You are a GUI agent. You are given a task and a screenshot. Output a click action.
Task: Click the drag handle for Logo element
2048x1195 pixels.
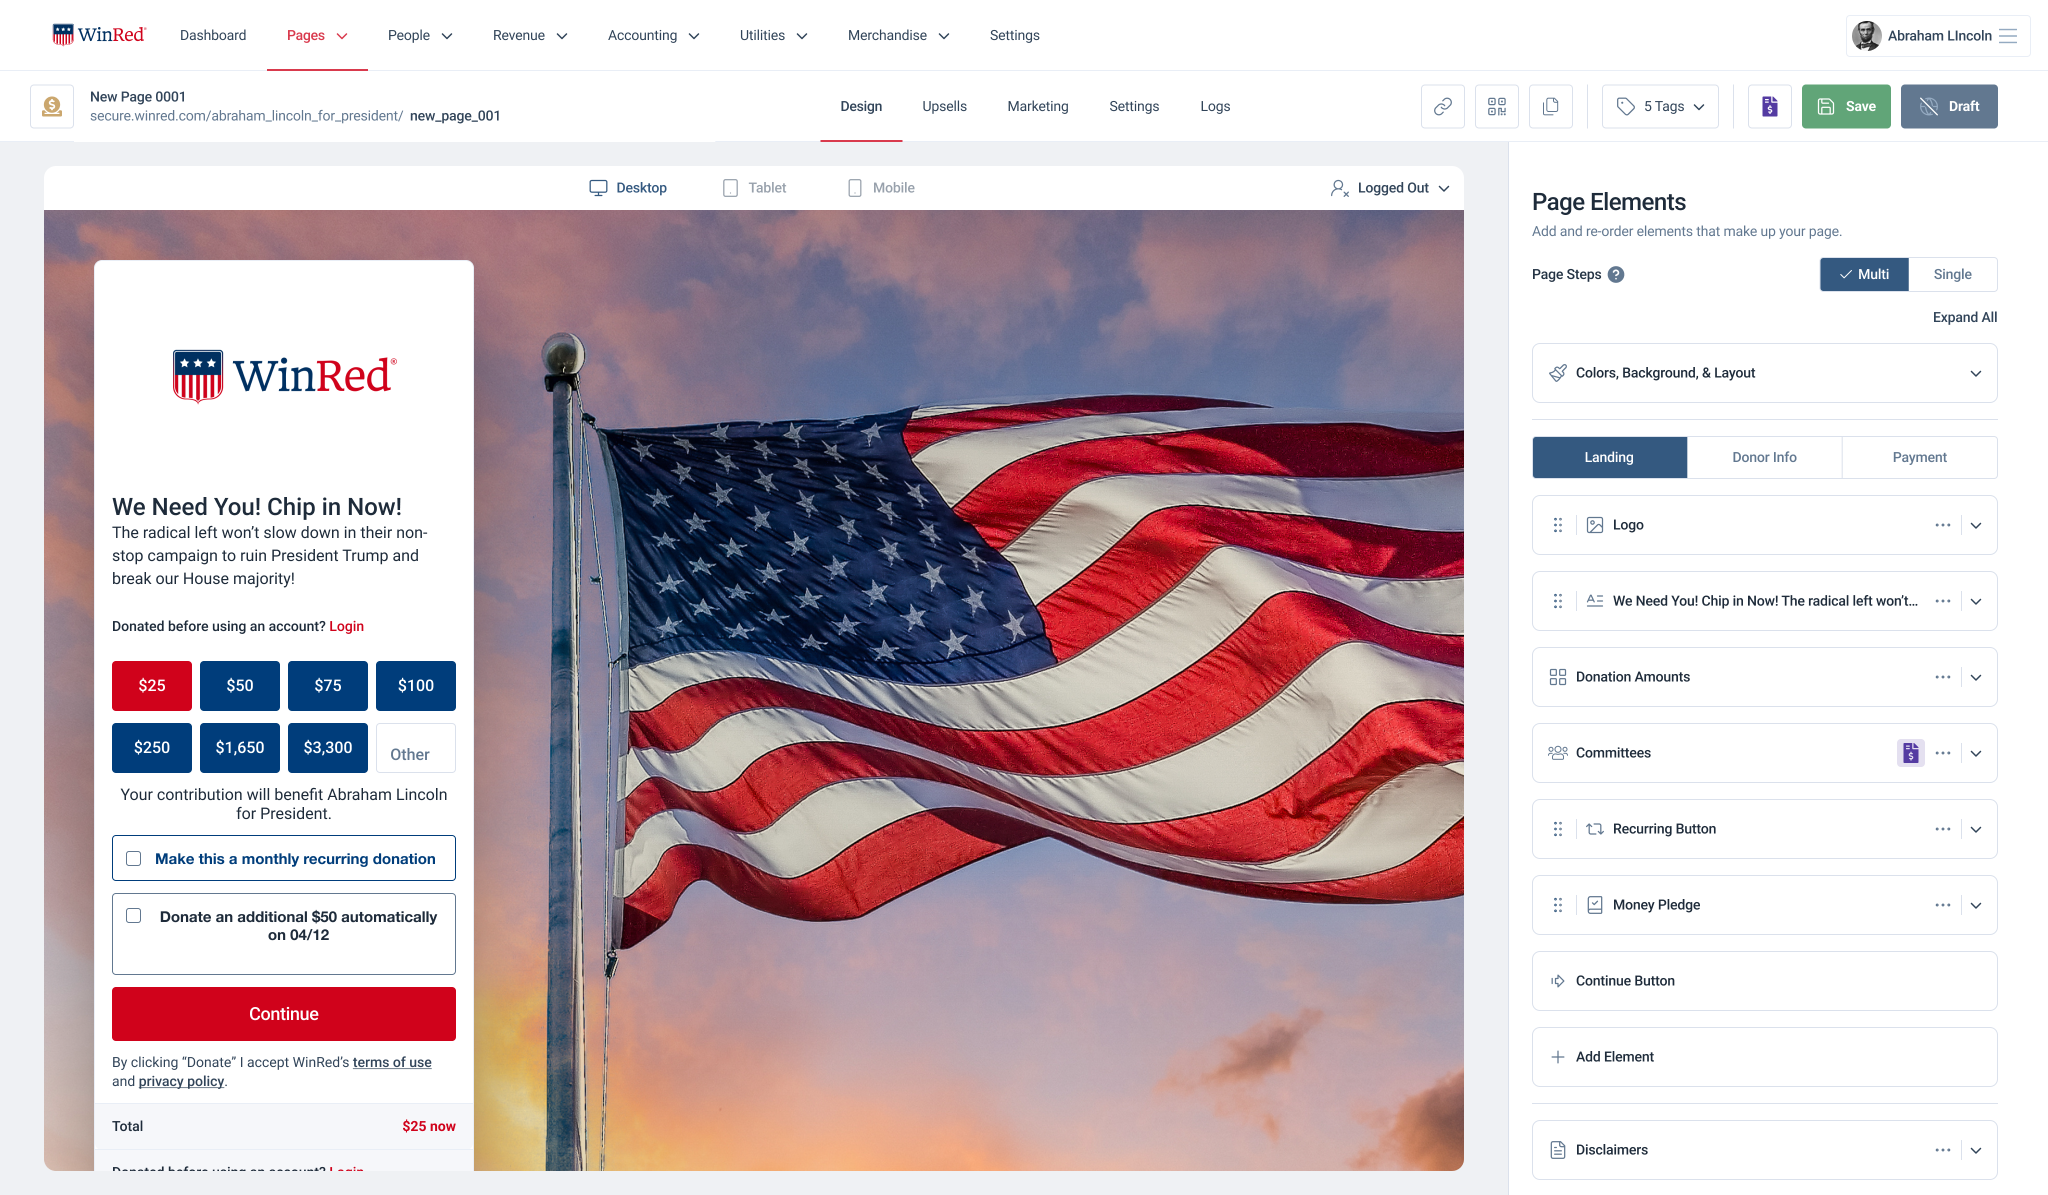click(1557, 525)
